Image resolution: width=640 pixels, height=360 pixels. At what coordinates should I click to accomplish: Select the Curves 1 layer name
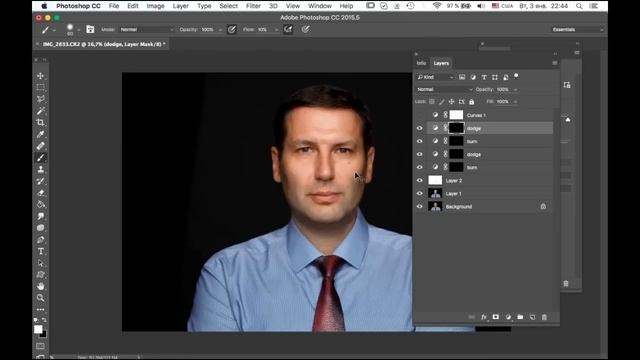476,116
